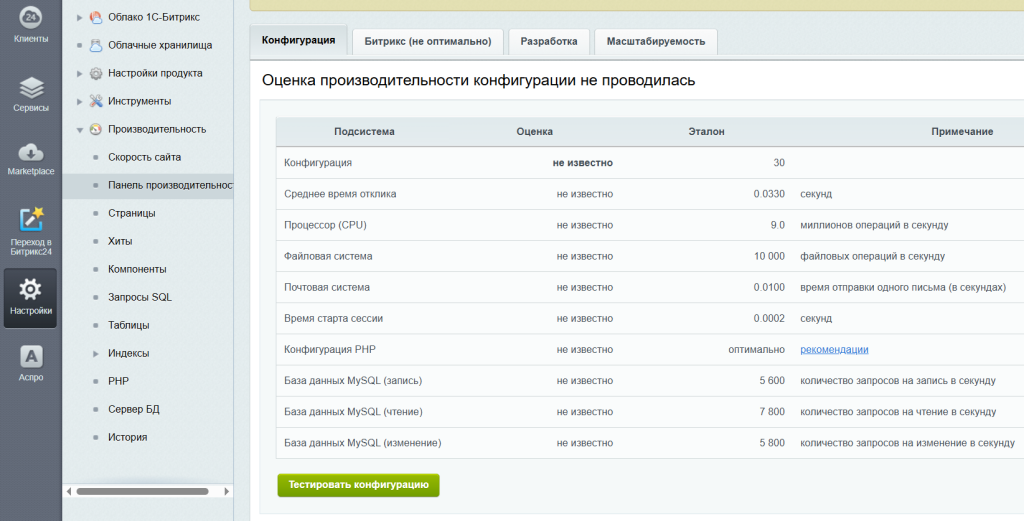Click the Облако 1С-Битрикс cloud icon
The width and height of the screenshot is (1024, 521).
tap(96, 17)
